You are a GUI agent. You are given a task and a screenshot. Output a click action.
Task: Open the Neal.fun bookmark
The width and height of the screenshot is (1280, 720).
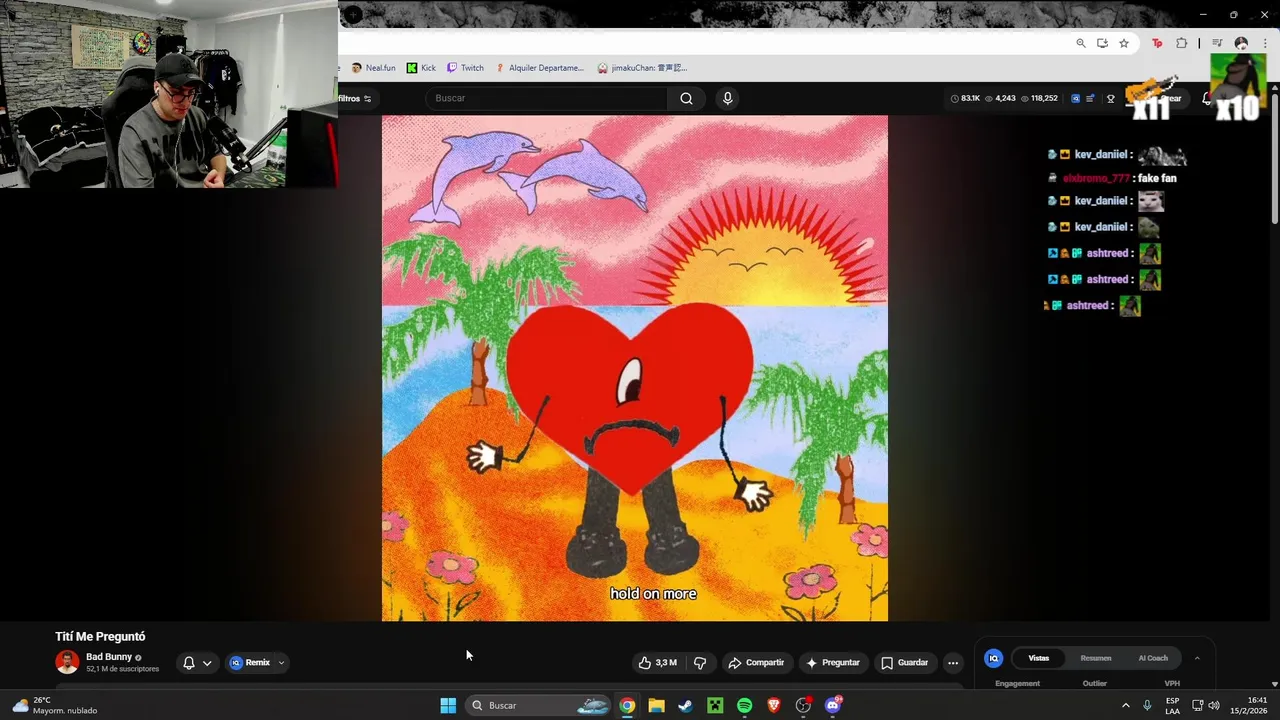373,68
